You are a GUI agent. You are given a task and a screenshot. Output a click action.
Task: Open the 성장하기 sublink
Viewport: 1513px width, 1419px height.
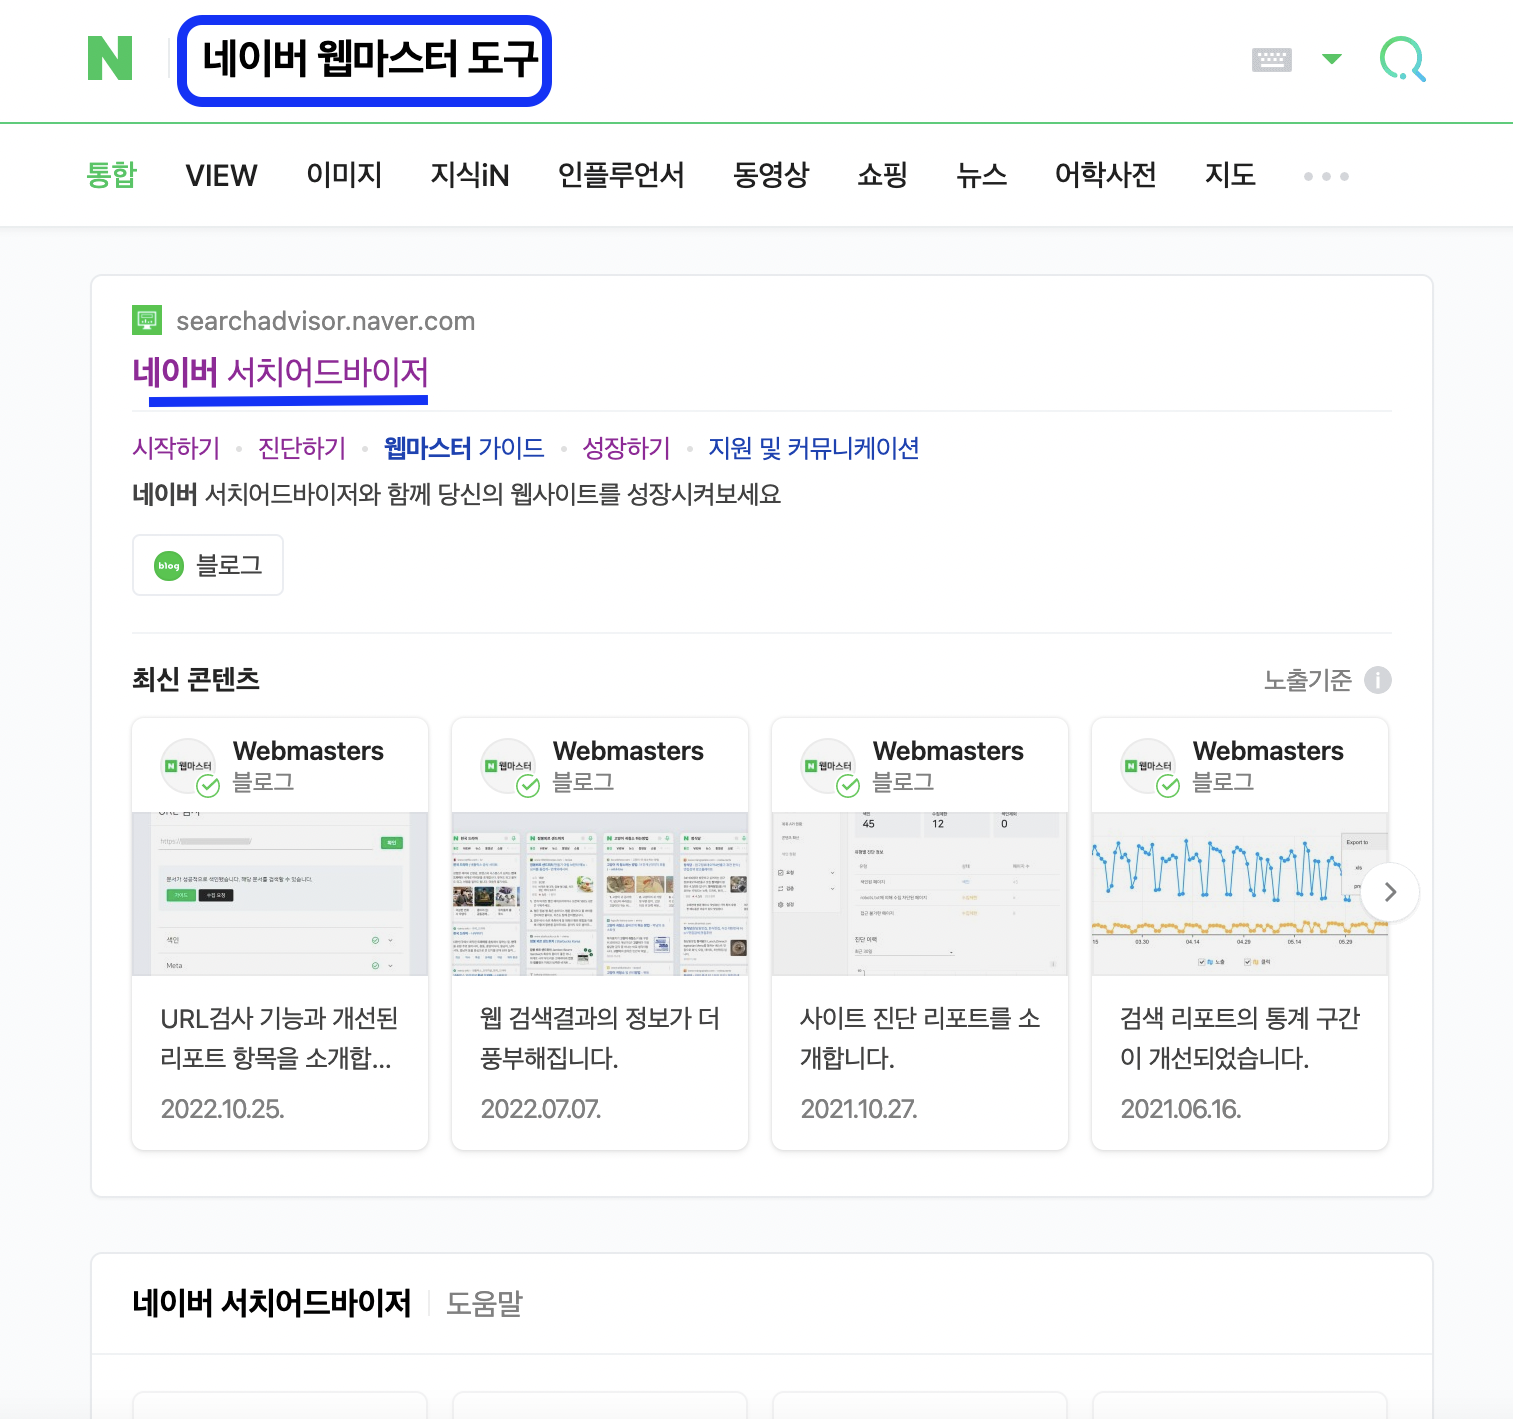(627, 448)
